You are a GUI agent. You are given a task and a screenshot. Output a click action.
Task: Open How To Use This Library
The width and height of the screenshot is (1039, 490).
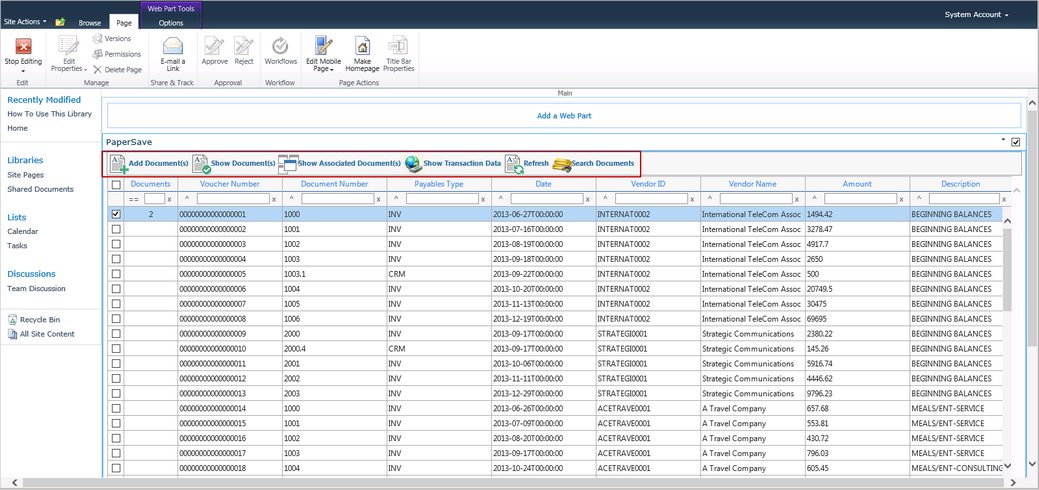click(50, 114)
